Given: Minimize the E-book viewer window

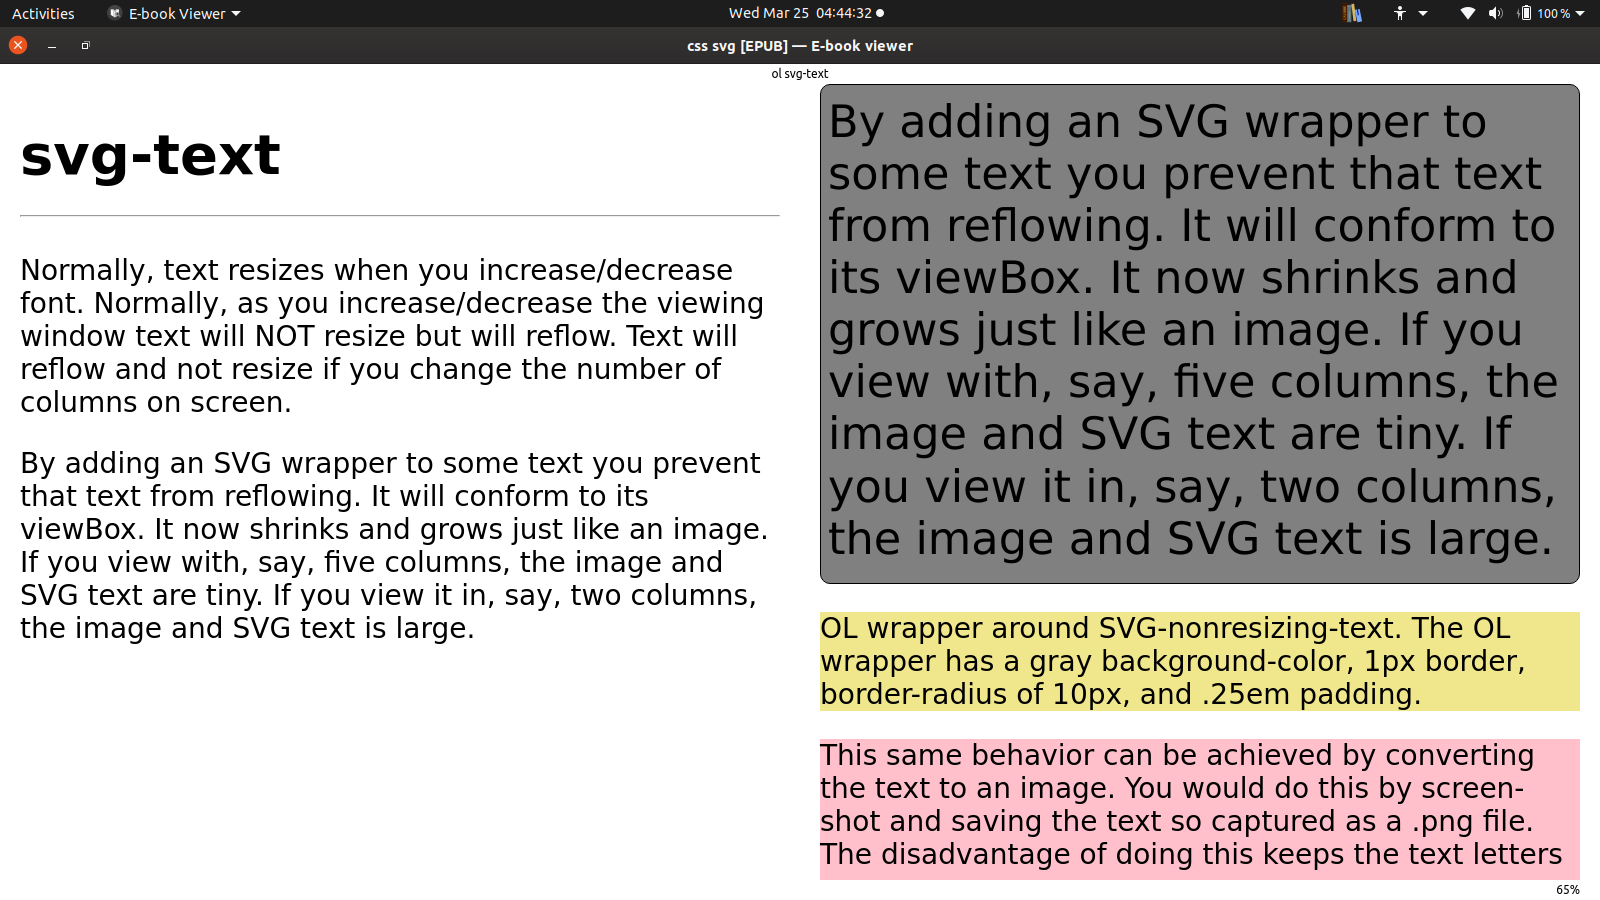Looking at the screenshot, I should pyautogui.click(x=52, y=45).
